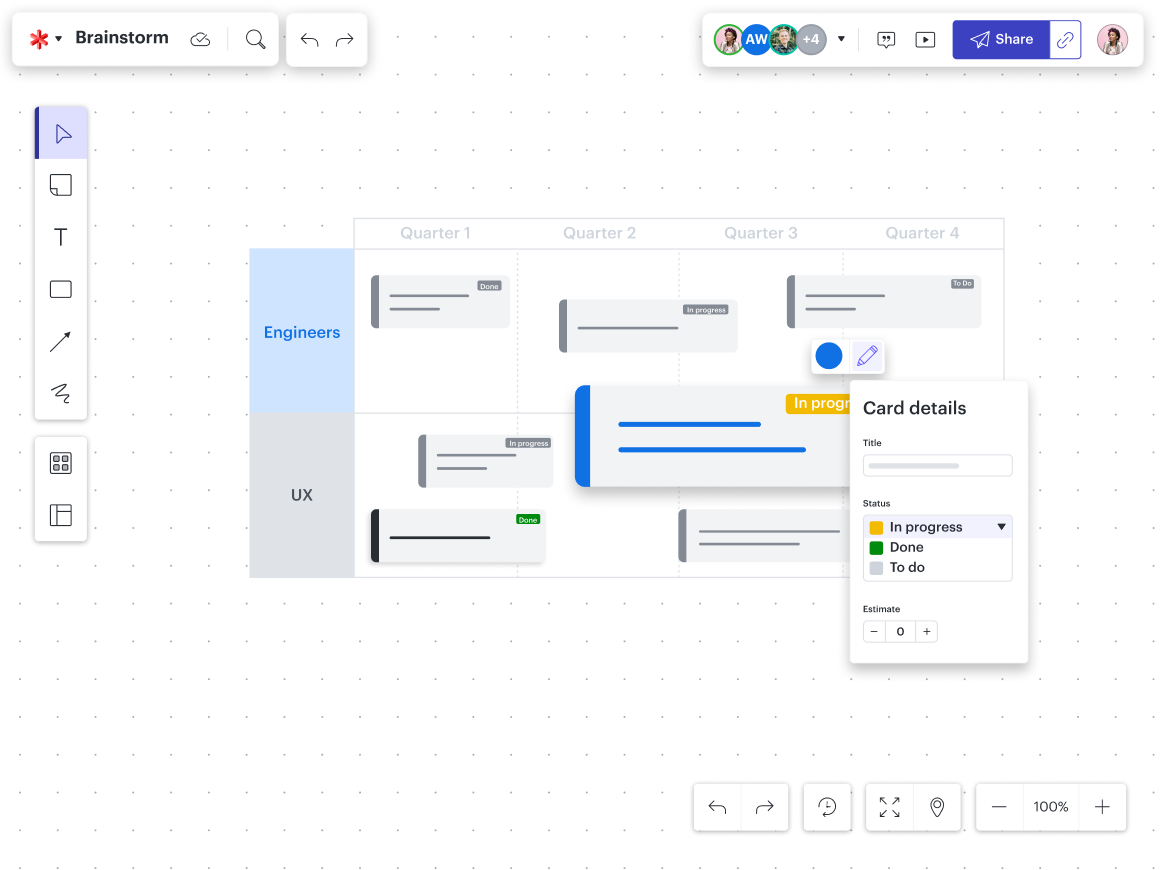Click the search magnifier icon

pyautogui.click(x=256, y=39)
